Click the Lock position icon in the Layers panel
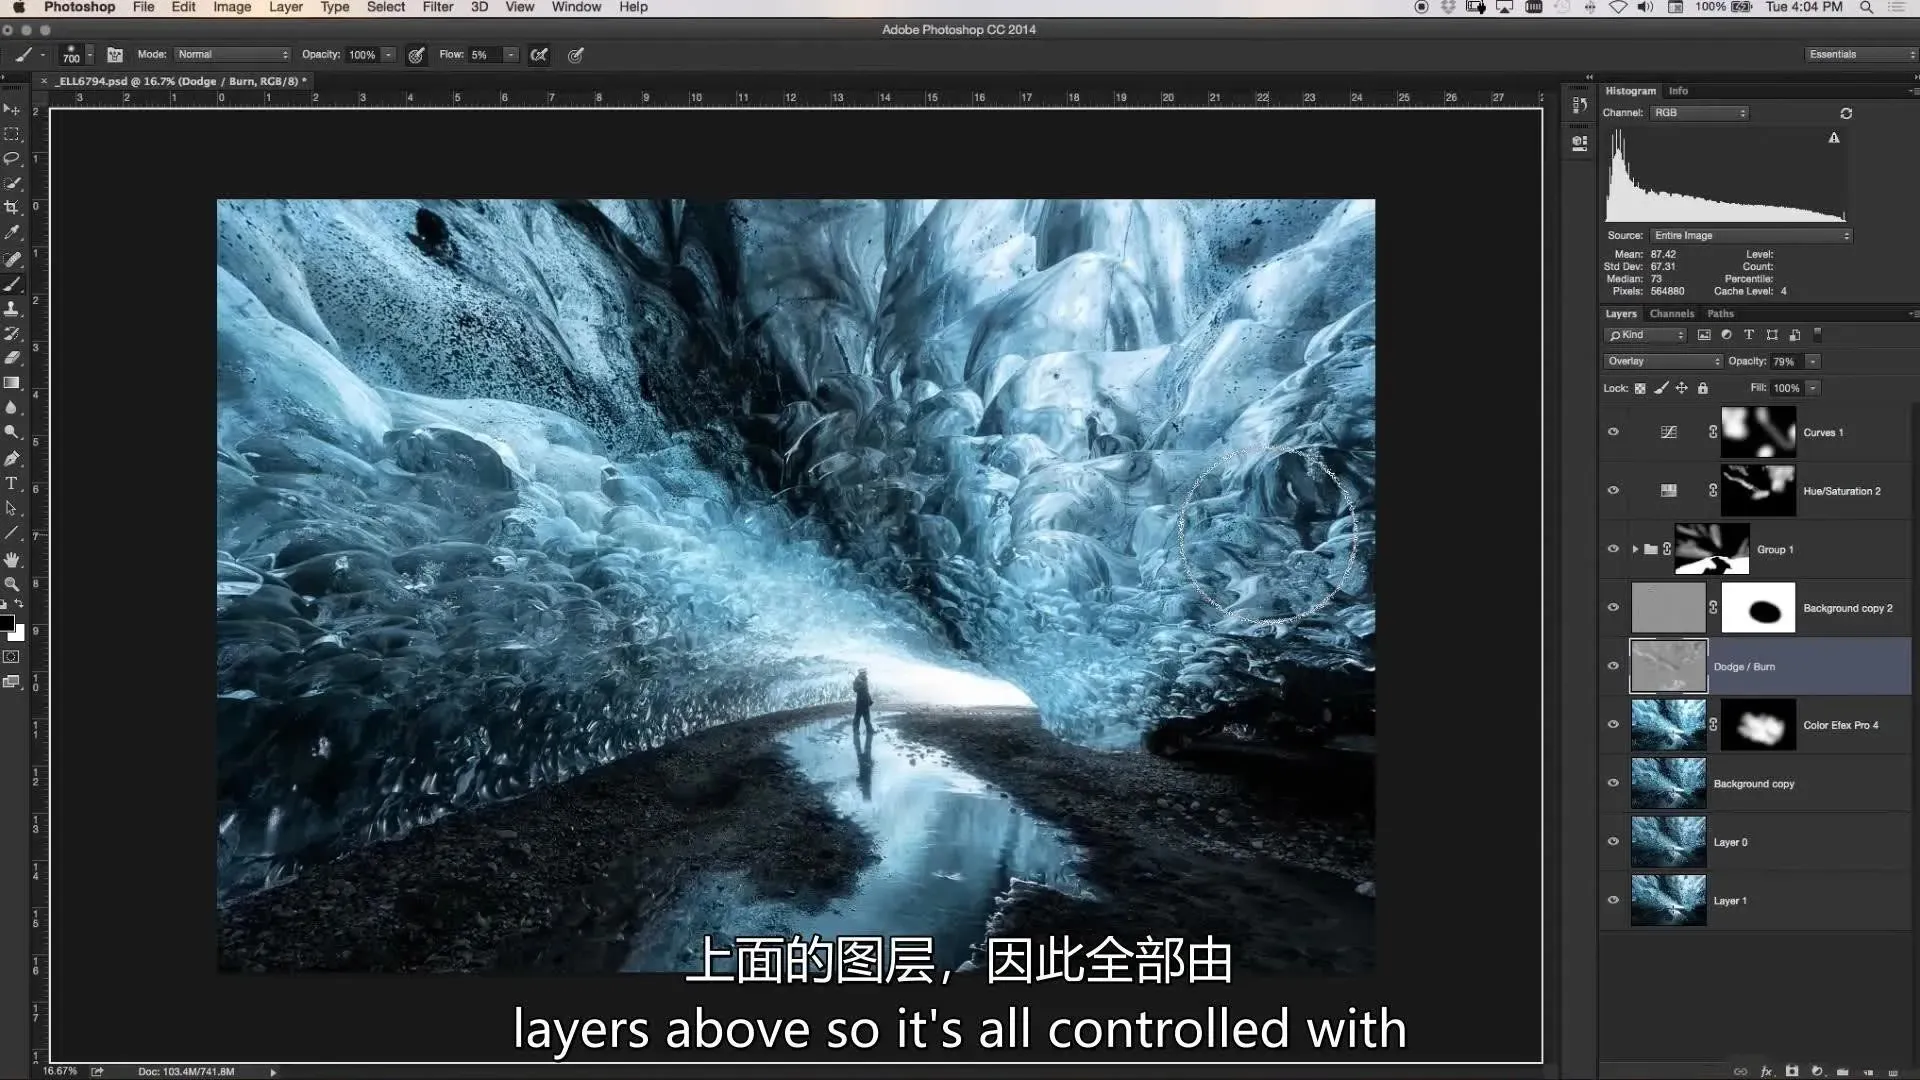Screen dimensions: 1920x1080 pos(1682,388)
